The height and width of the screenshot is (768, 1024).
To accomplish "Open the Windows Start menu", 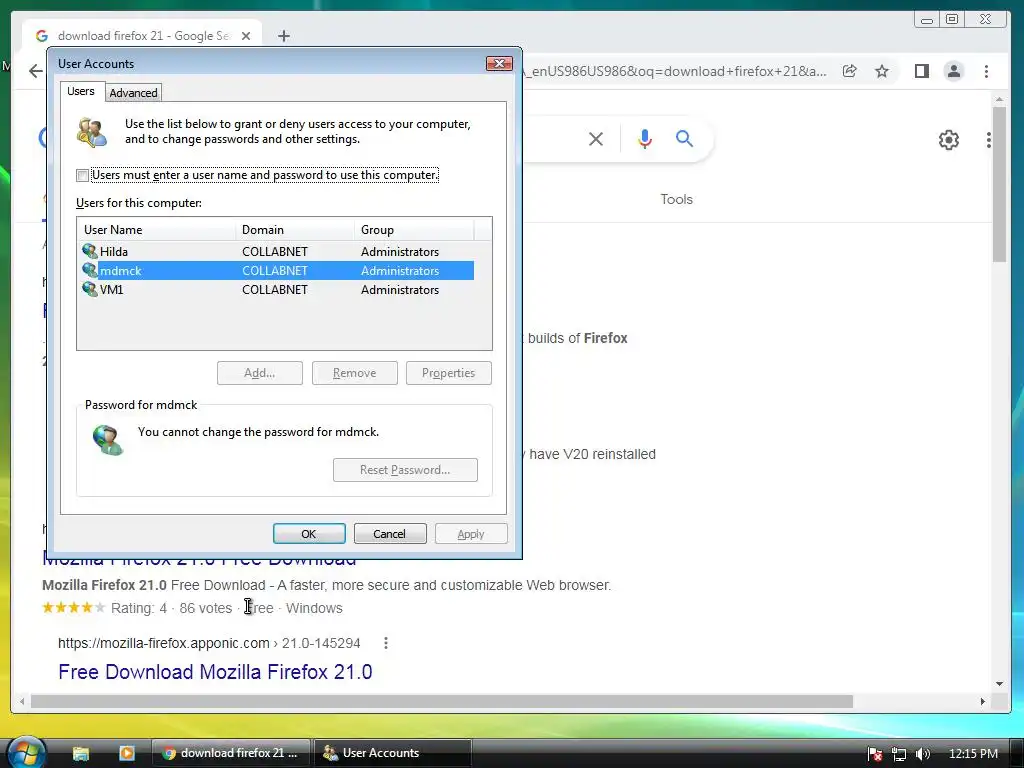I will (27, 752).
